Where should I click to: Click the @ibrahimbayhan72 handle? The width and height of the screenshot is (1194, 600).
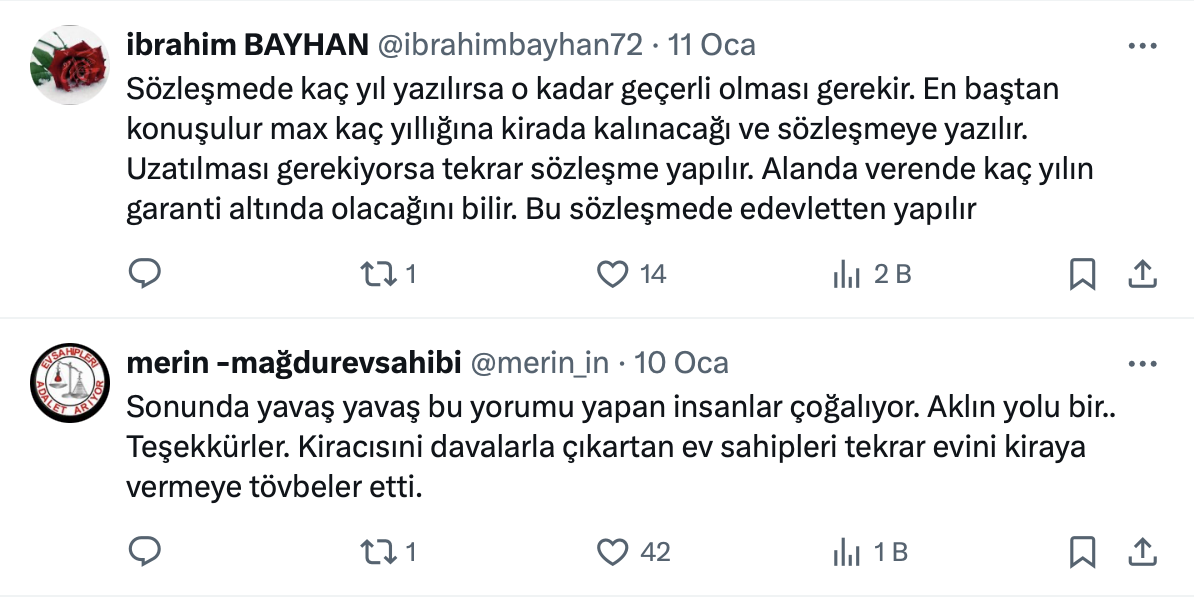(509, 45)
